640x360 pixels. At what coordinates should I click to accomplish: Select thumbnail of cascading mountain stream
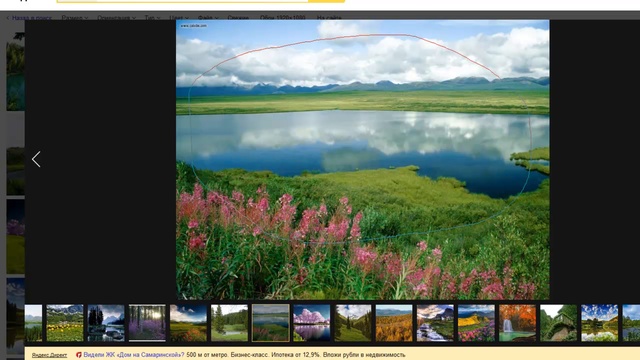click(x=435, y=323)
